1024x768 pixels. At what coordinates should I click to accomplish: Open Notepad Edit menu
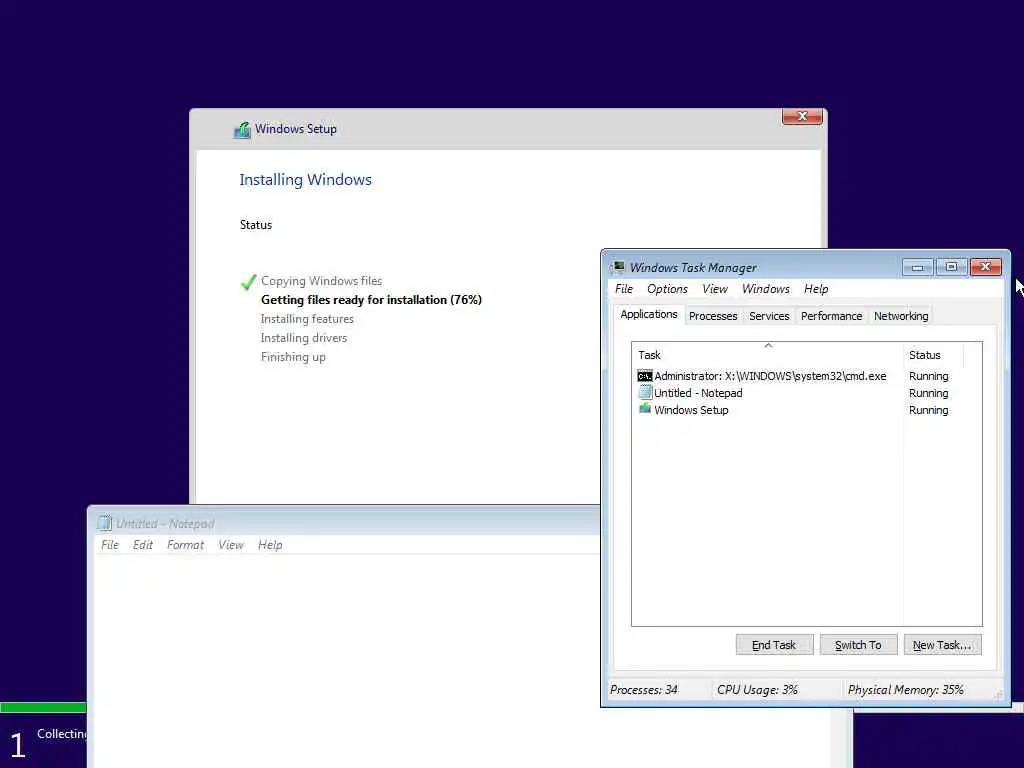tap(142, 545)
